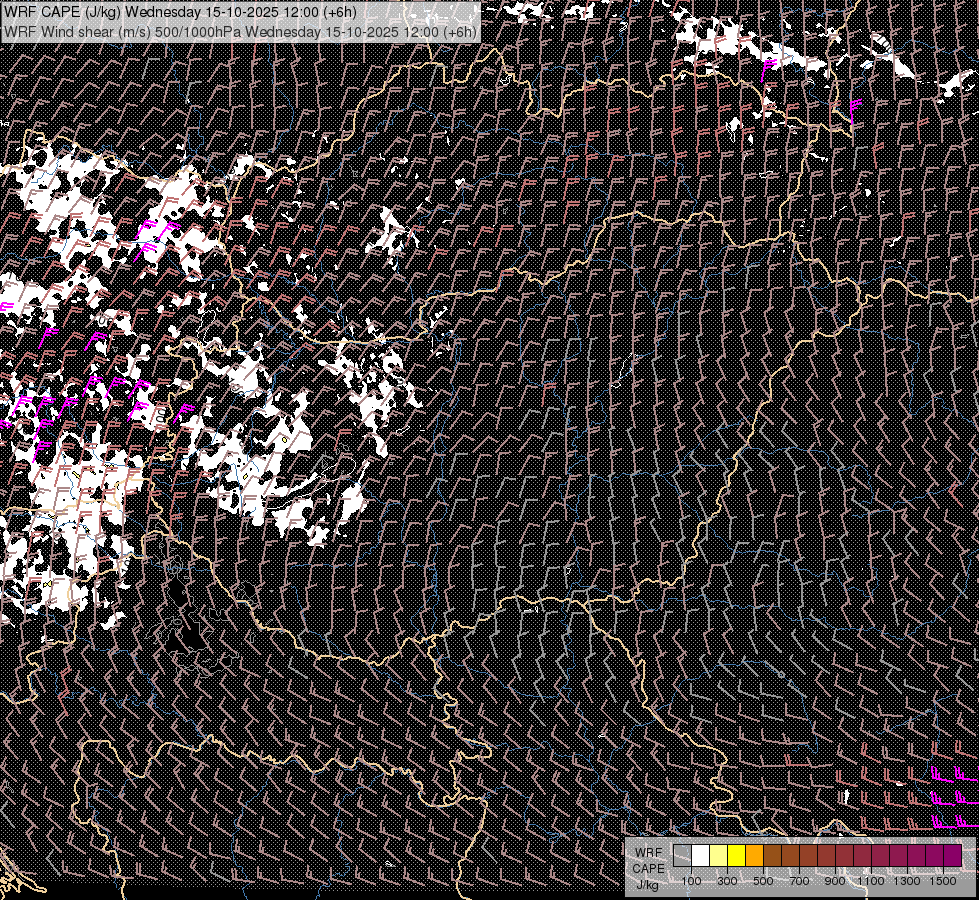Click the white swatch in the CAPE legend
The height and width of the screenshot is (900, 979).
click(x=700, y=856)
